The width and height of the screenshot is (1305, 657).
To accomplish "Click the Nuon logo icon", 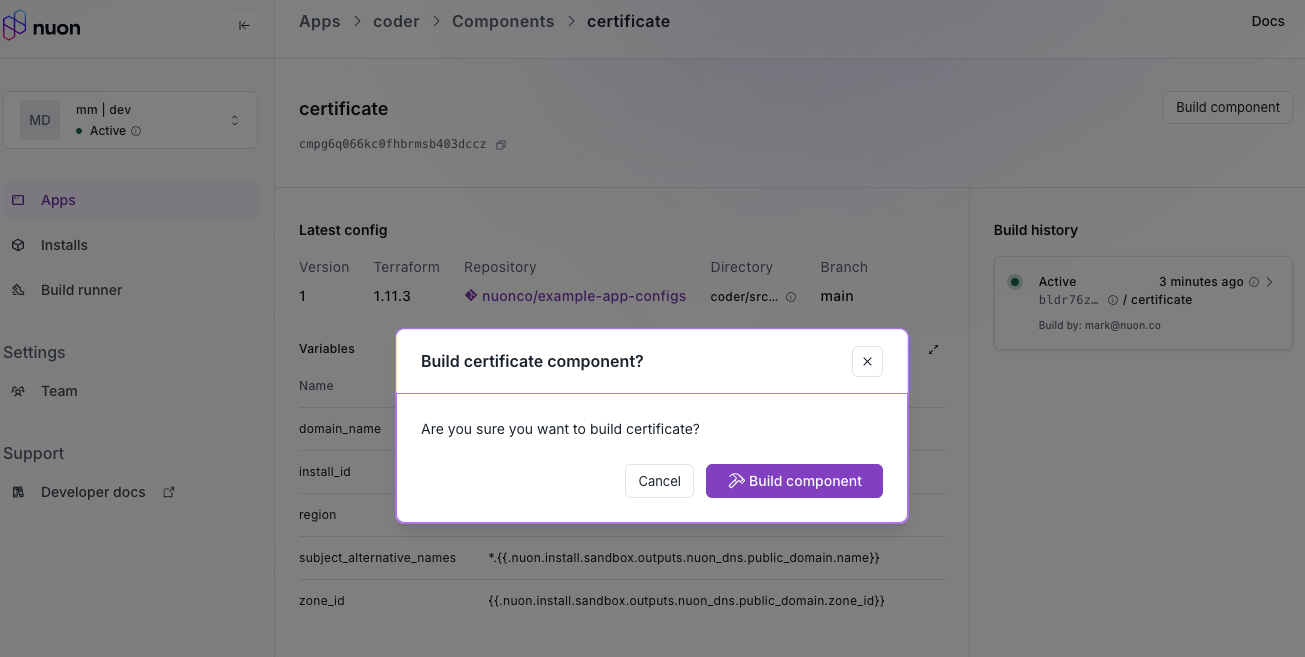I will 14,26.
